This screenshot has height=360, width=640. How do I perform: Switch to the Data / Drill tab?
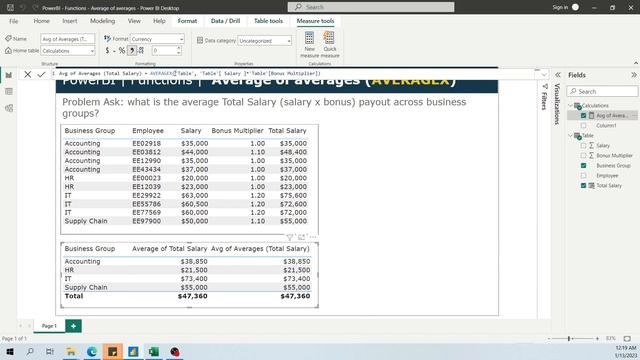point(225,21)
